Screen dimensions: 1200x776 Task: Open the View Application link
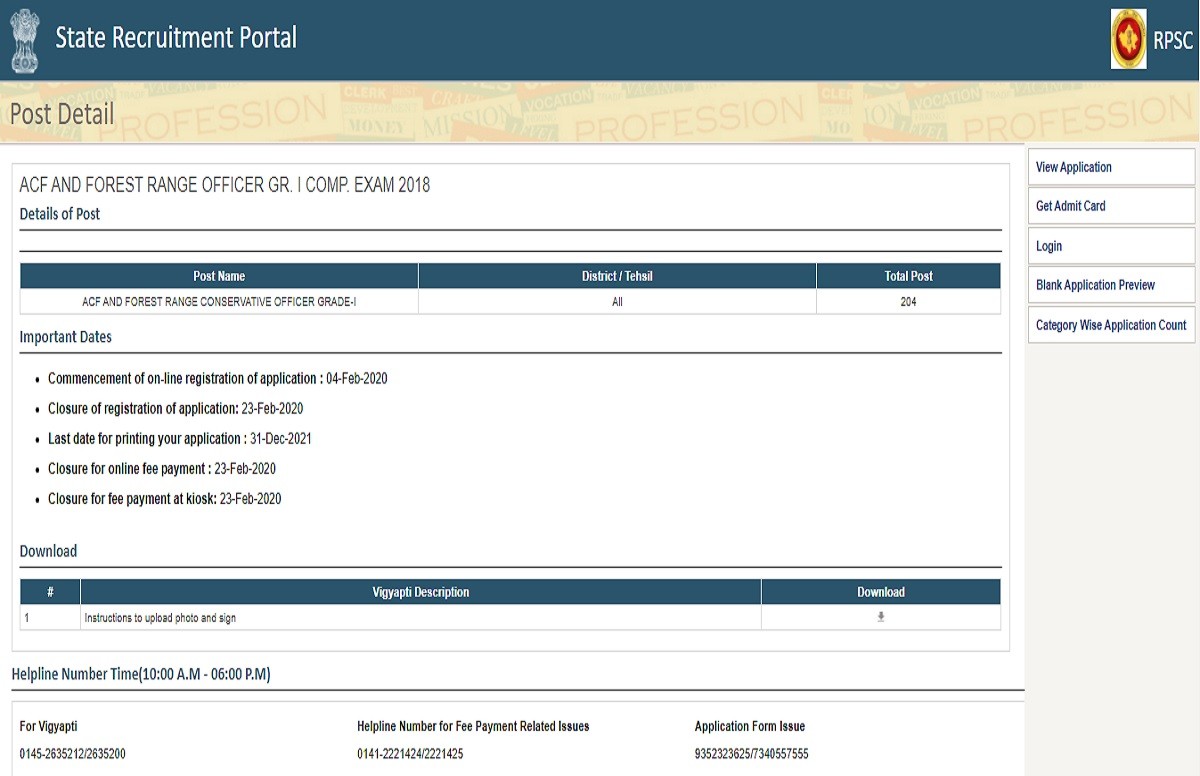(1073, 167)
